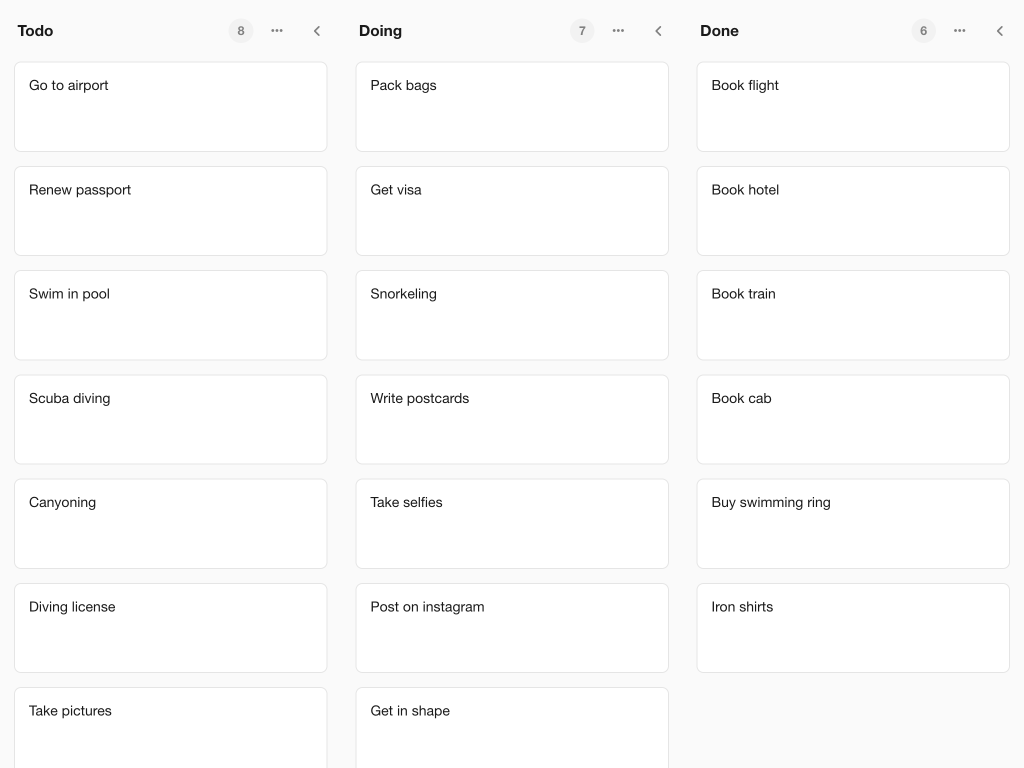Open the Go to airport card
Viewport: 1024px width, 768px height.
coord(170,107)
